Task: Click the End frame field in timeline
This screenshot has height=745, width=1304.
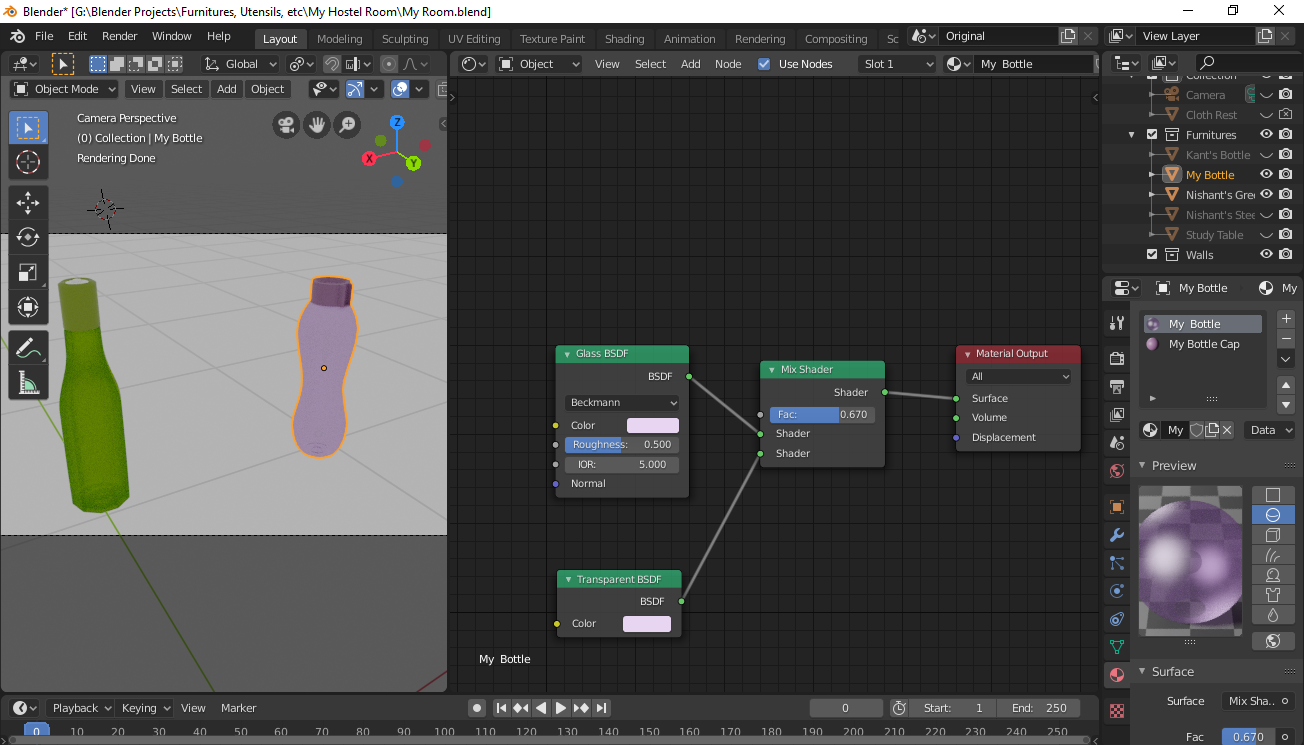Action: [1039, 708]
